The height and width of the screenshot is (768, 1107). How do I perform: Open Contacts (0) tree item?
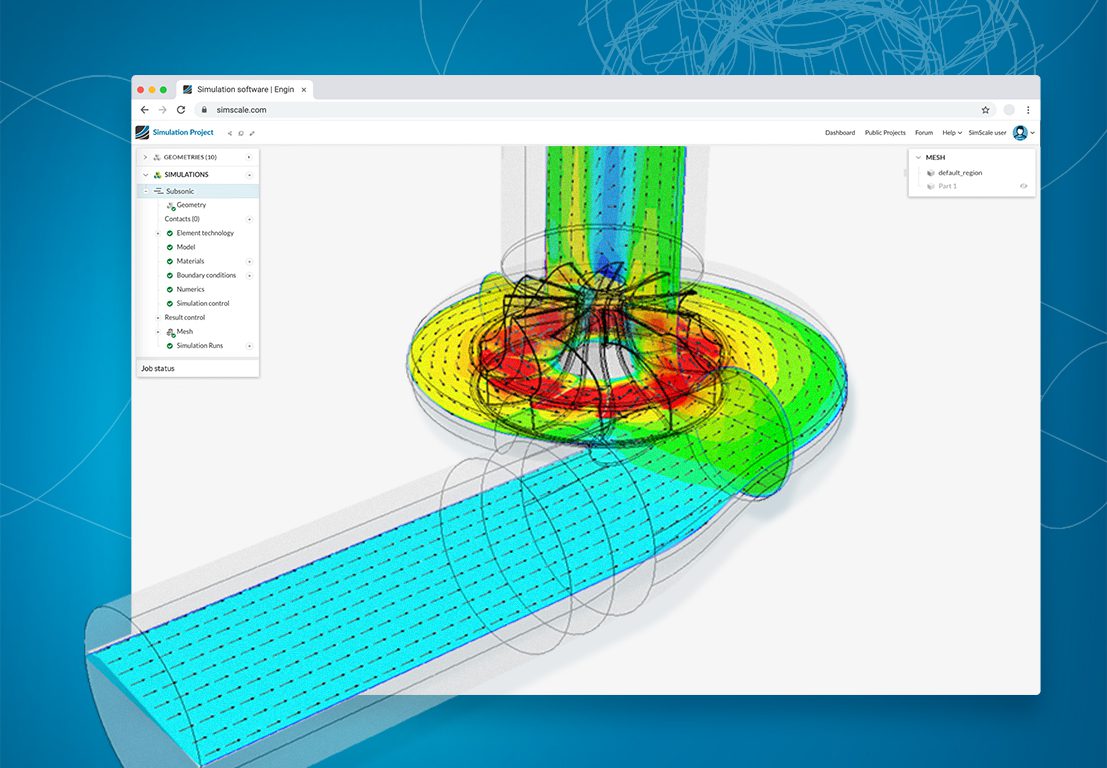click(x=182, y=219)
